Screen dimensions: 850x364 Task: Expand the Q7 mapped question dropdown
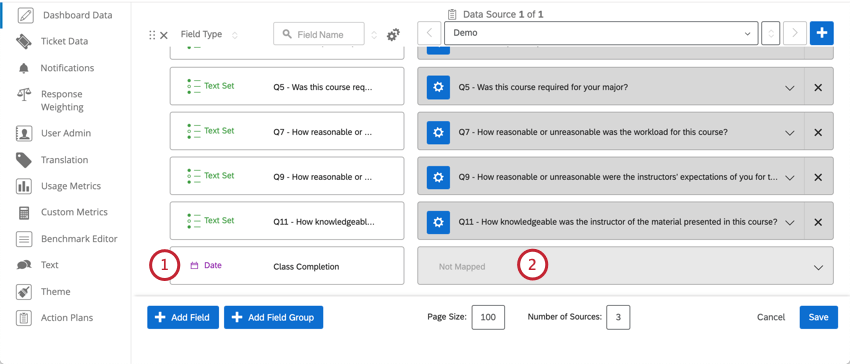tap(790, 133)
